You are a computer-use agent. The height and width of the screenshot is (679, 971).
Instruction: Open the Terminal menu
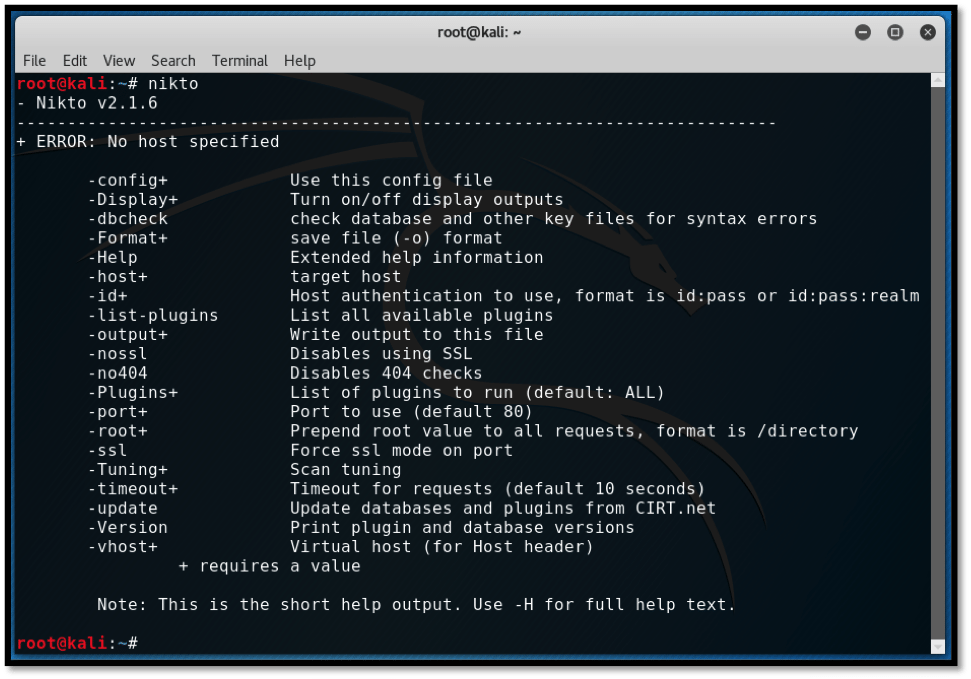pyautogui.click(x=240, y=61)
